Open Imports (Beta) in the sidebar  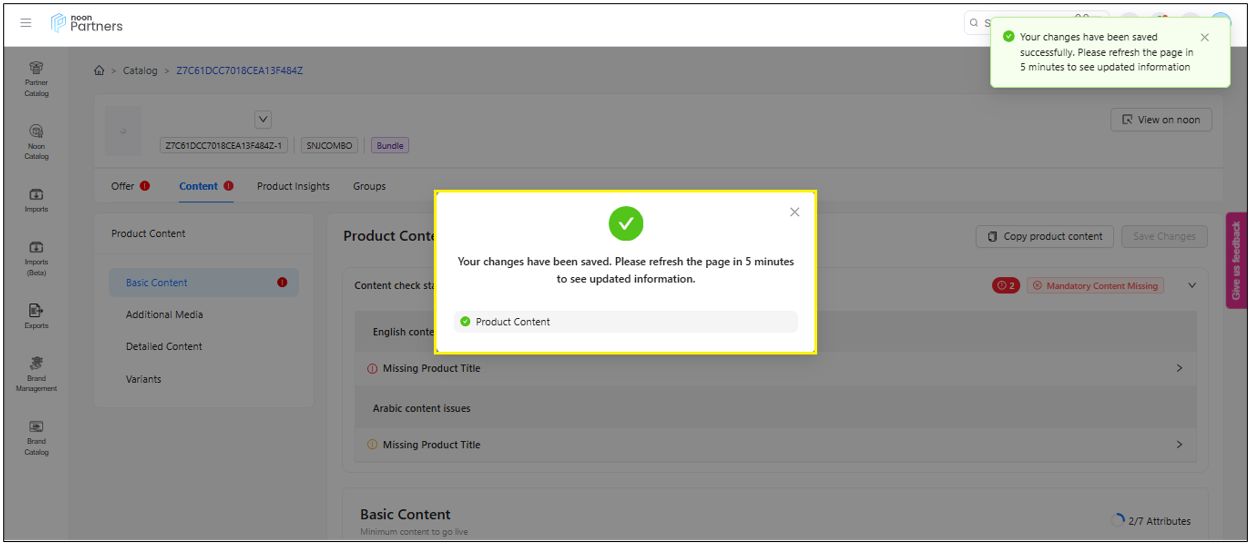36,257
